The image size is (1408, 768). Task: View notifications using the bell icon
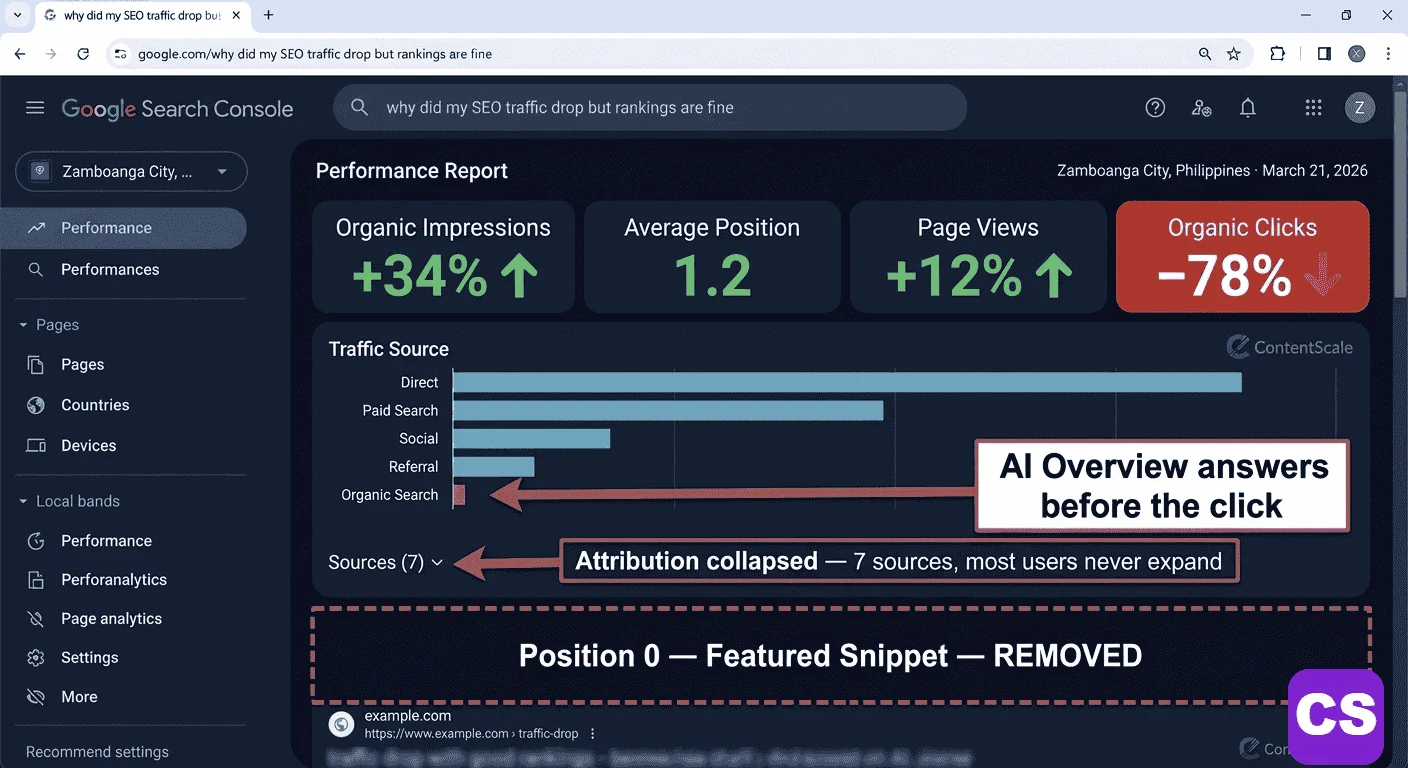pos(1247,107)
